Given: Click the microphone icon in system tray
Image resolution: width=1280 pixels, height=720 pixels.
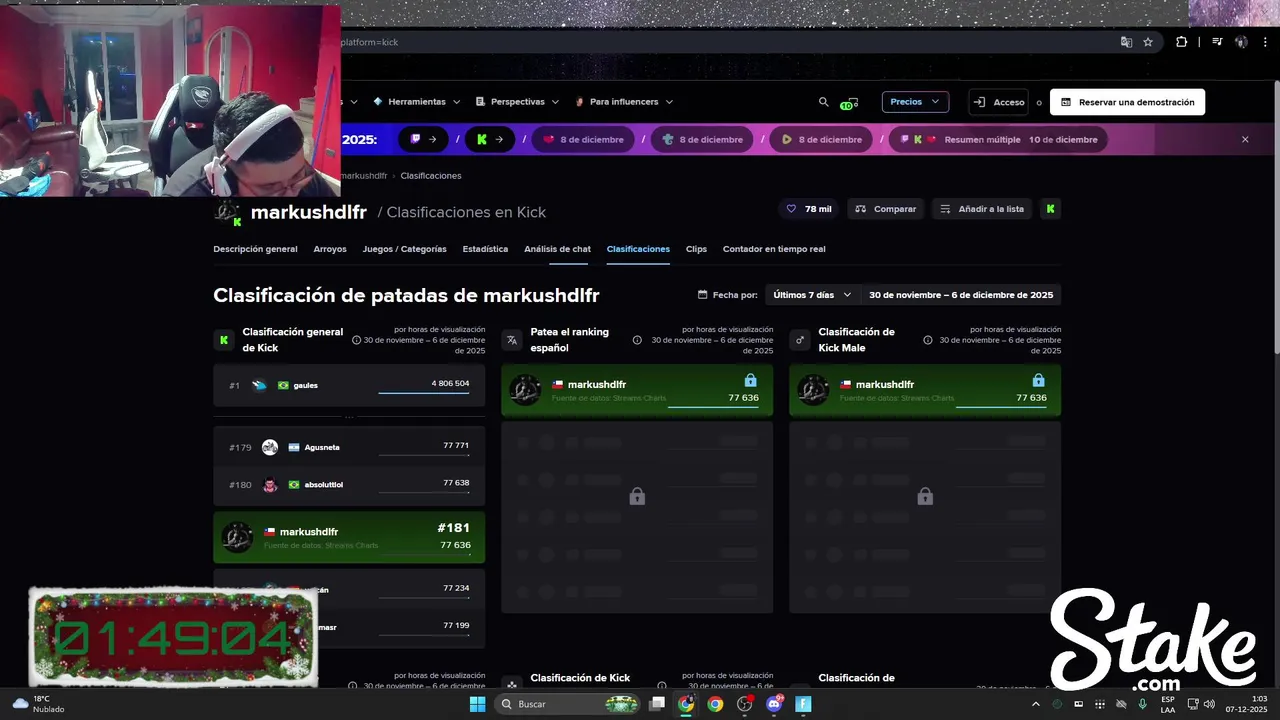Looking at the screenshot, I should point(1142,704).
